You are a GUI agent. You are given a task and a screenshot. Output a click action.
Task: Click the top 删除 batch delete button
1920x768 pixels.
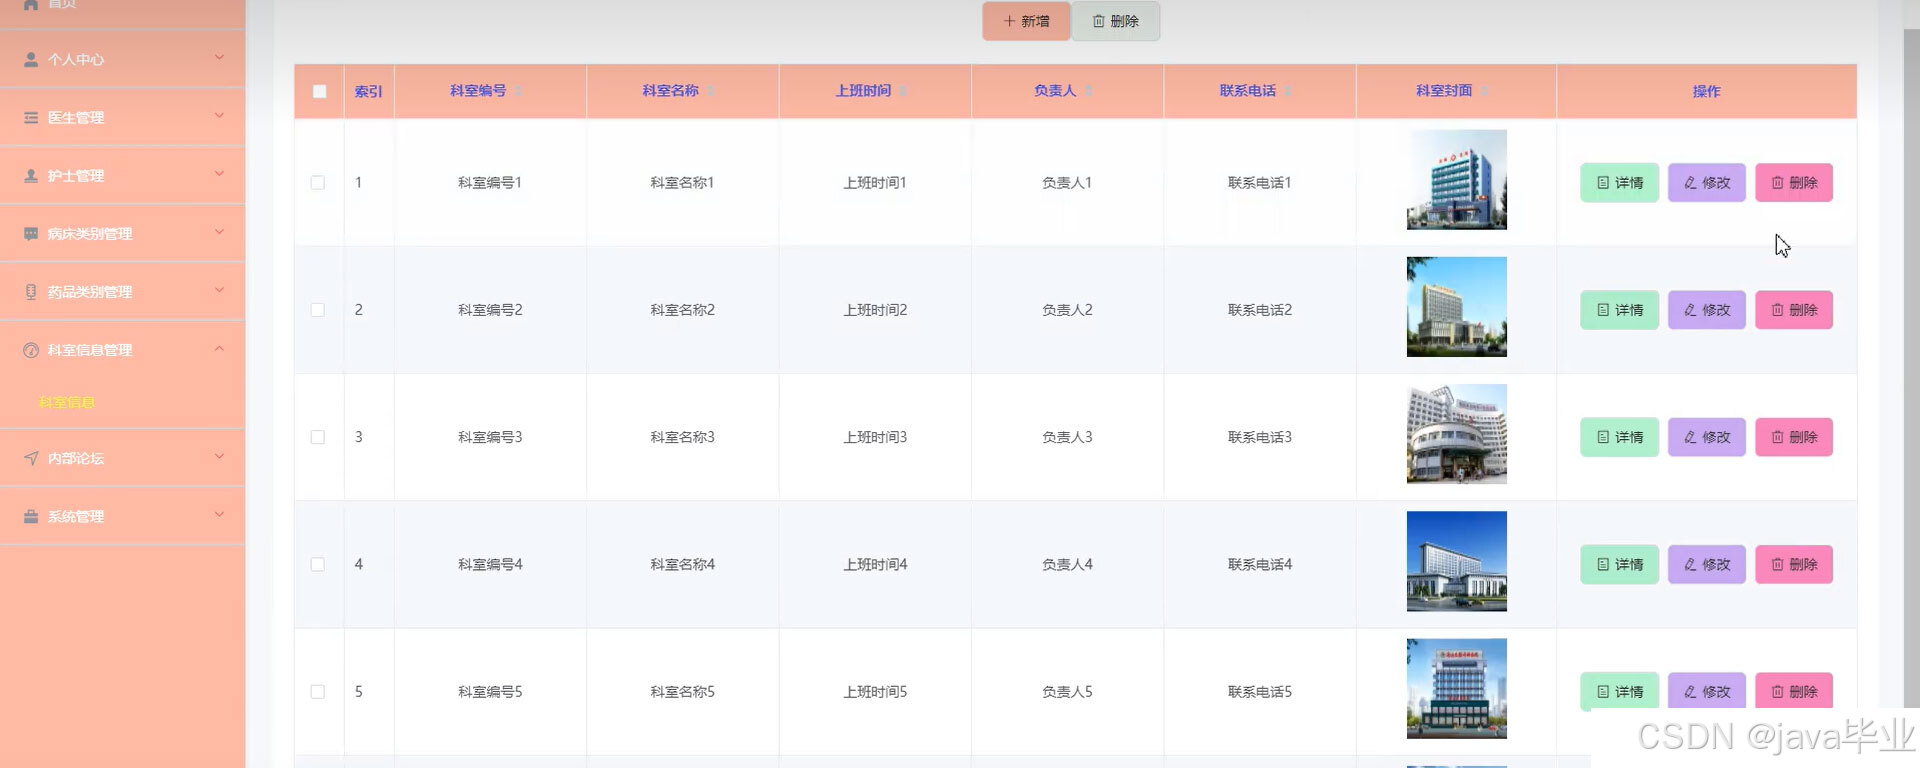[1116, 21]
